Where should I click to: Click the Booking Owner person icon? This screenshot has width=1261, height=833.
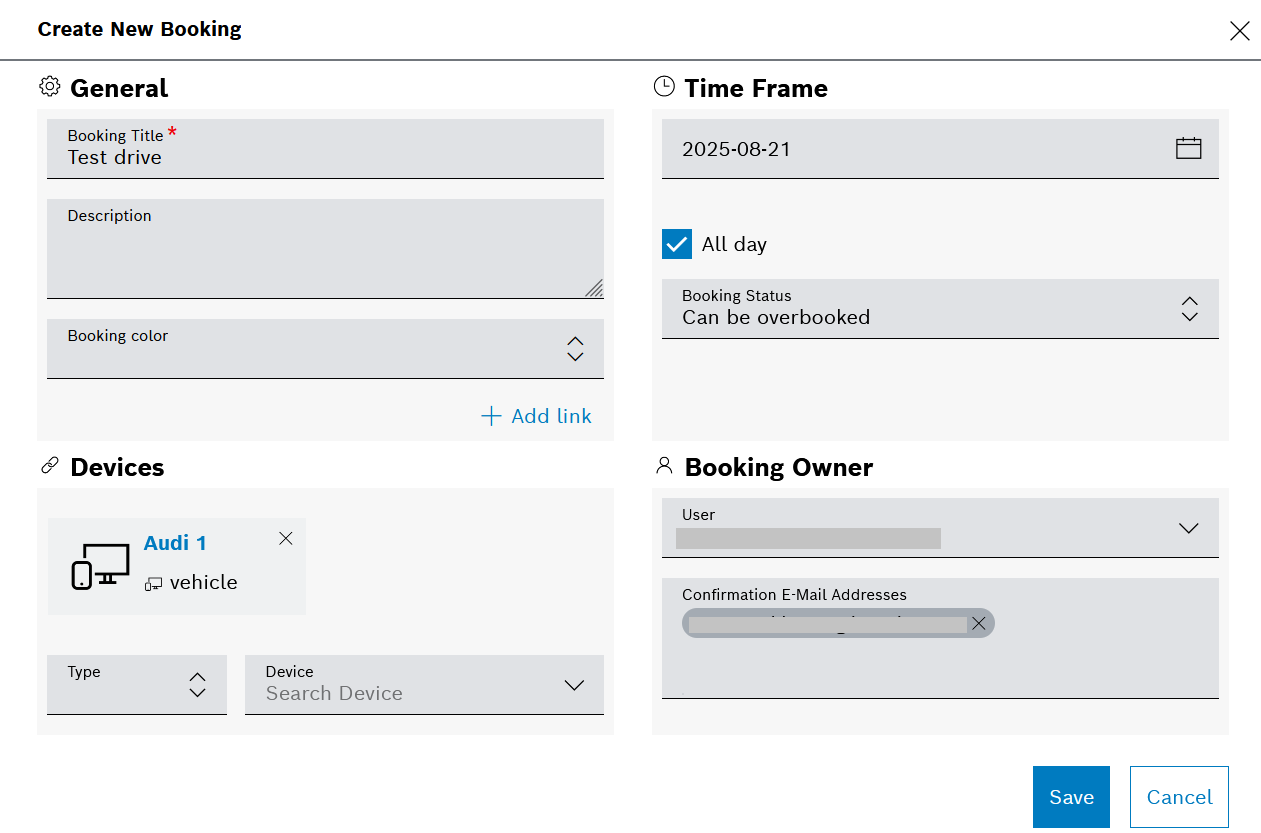[x=664, y=466]
